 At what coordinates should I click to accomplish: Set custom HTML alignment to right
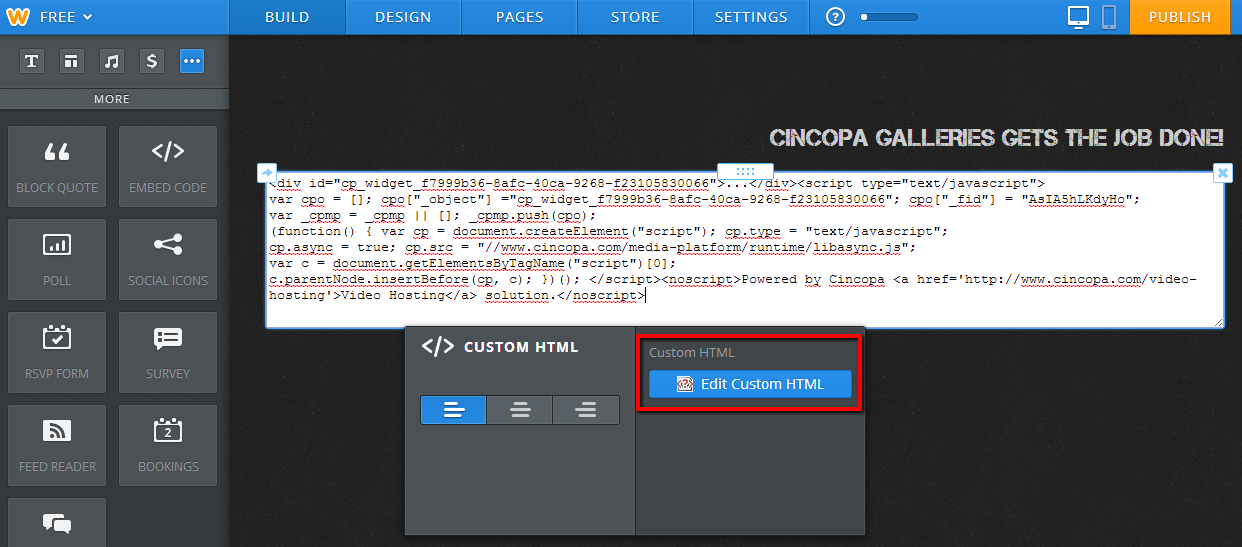tap(586, 410)
